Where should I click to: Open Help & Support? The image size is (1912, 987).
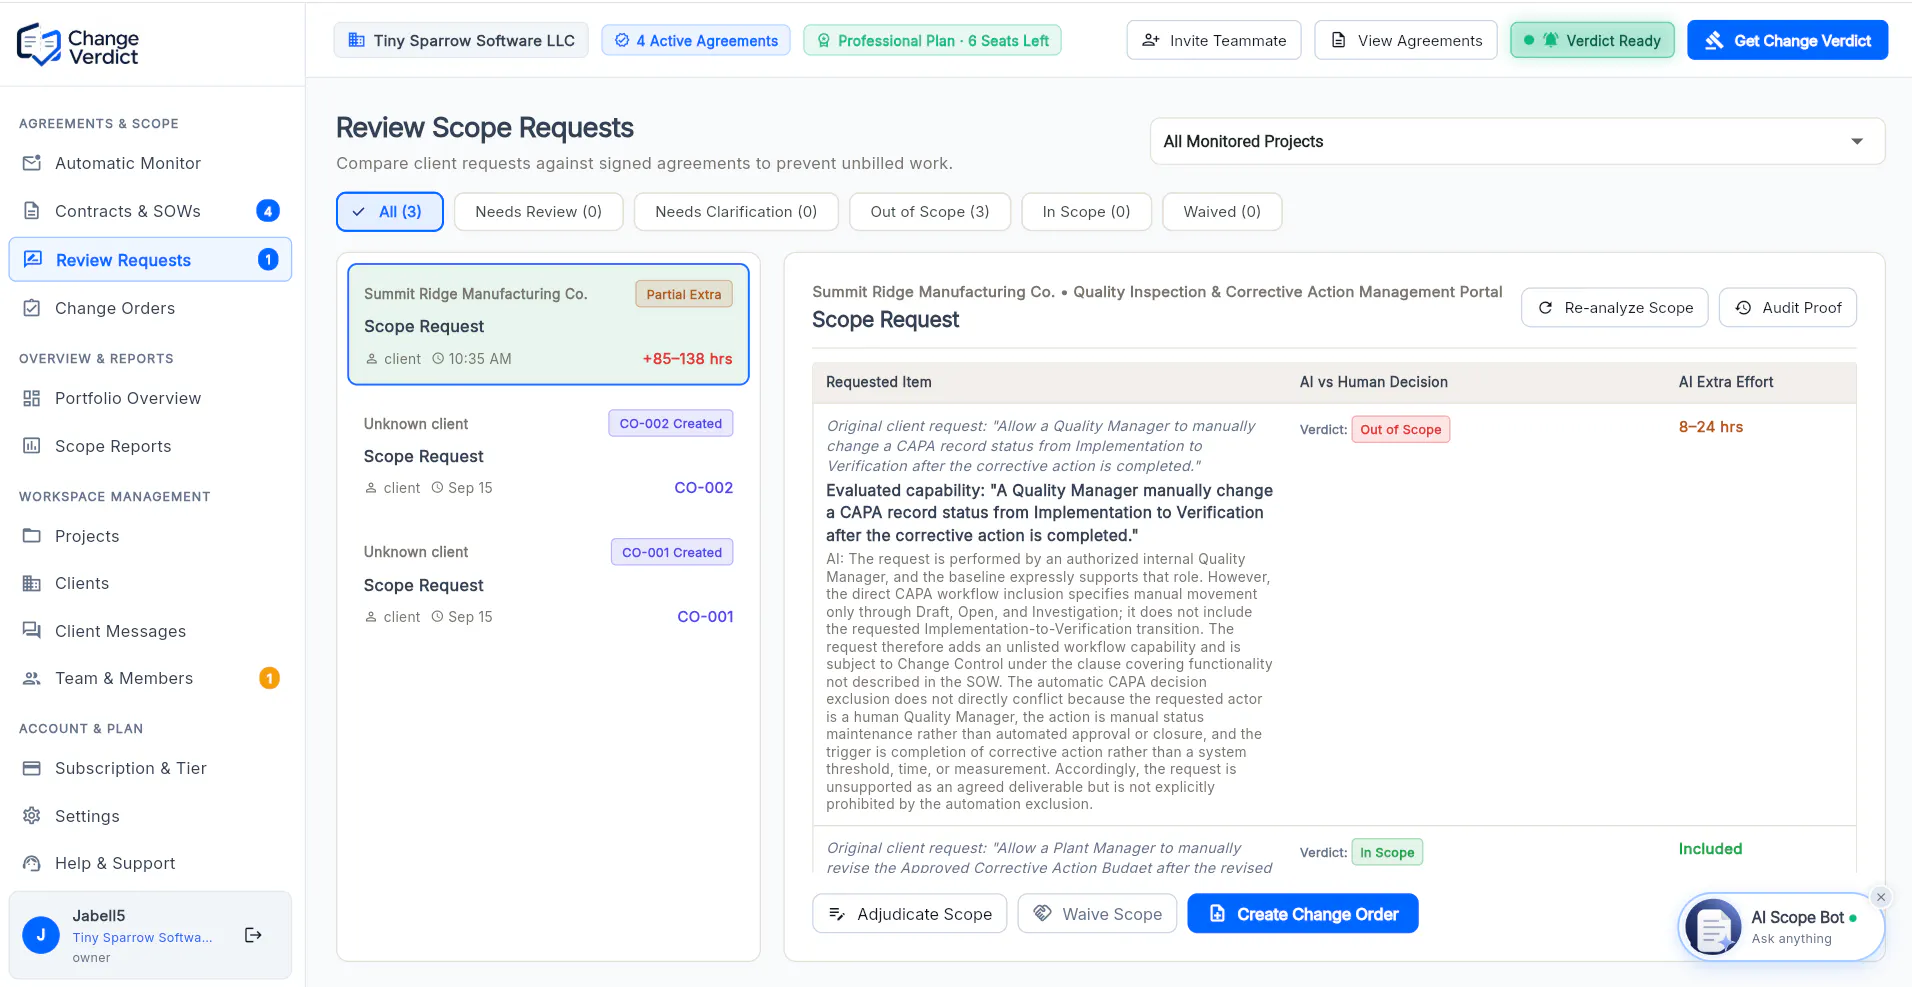point(150,863)
